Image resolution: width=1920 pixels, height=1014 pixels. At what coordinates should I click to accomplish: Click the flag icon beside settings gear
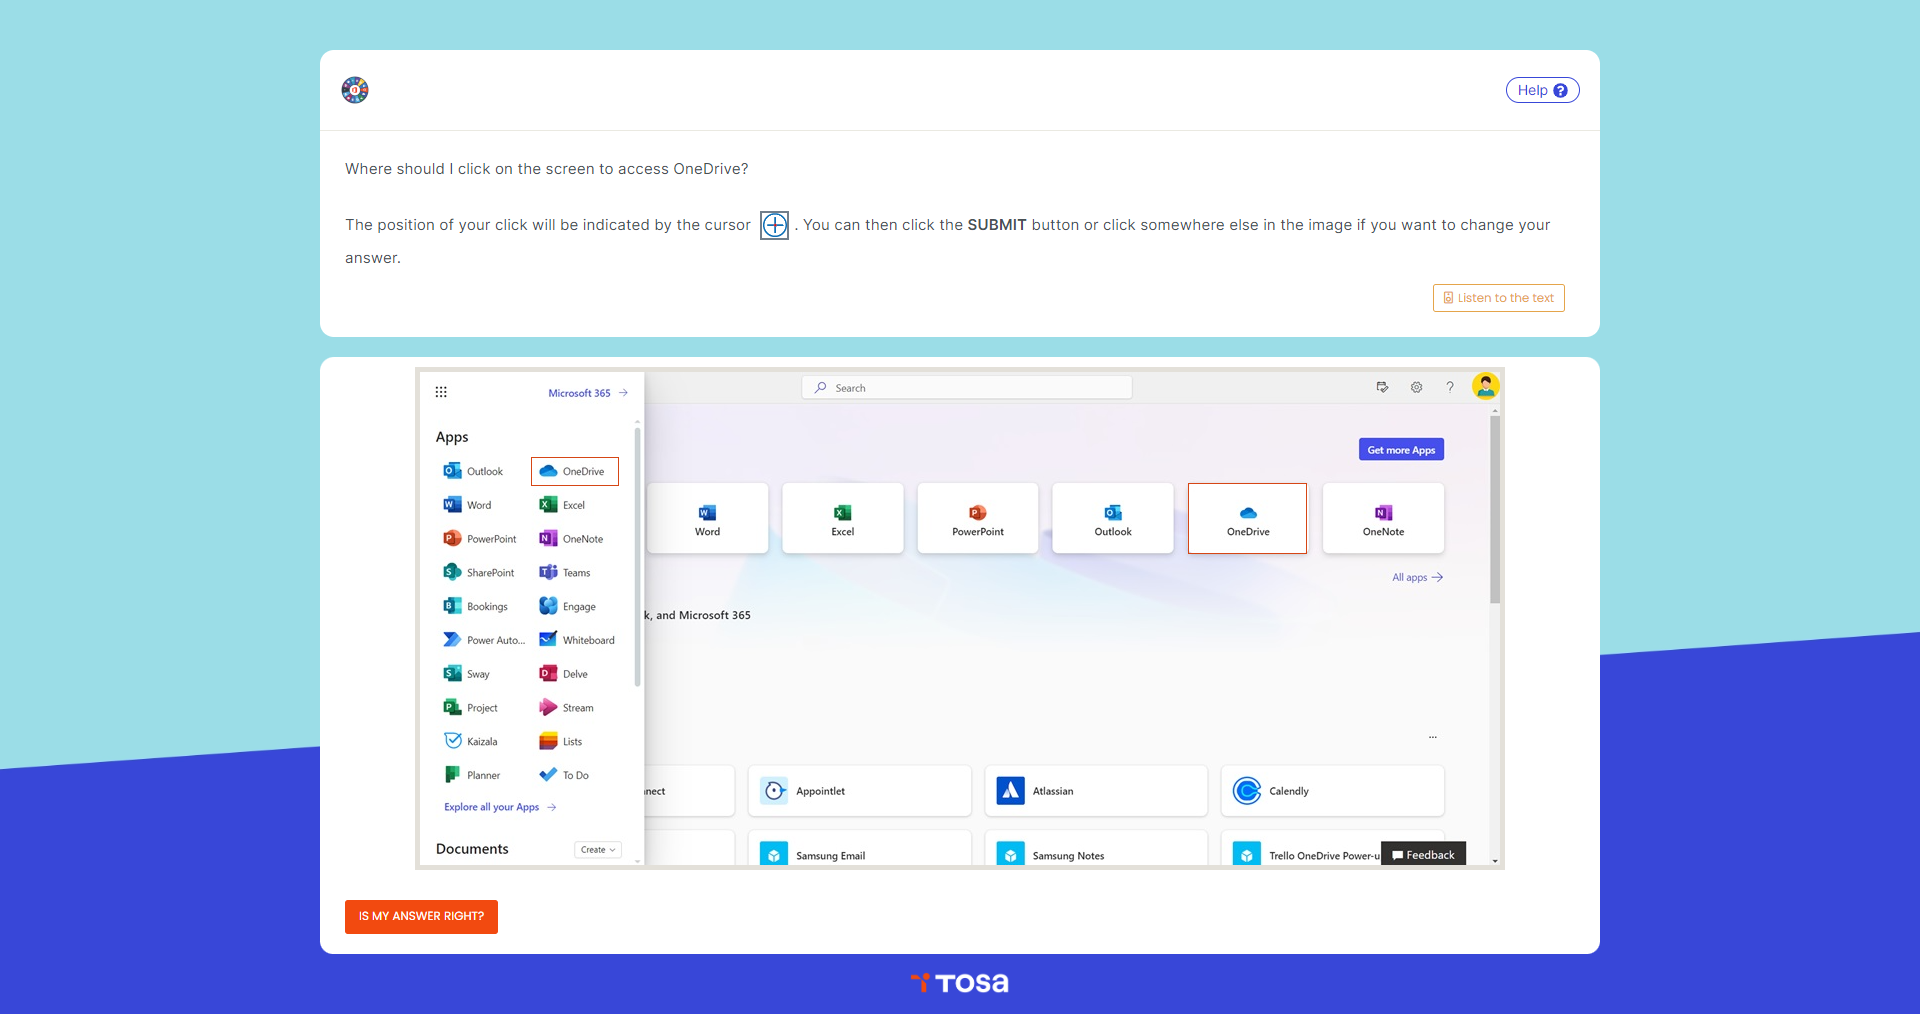1382,387
